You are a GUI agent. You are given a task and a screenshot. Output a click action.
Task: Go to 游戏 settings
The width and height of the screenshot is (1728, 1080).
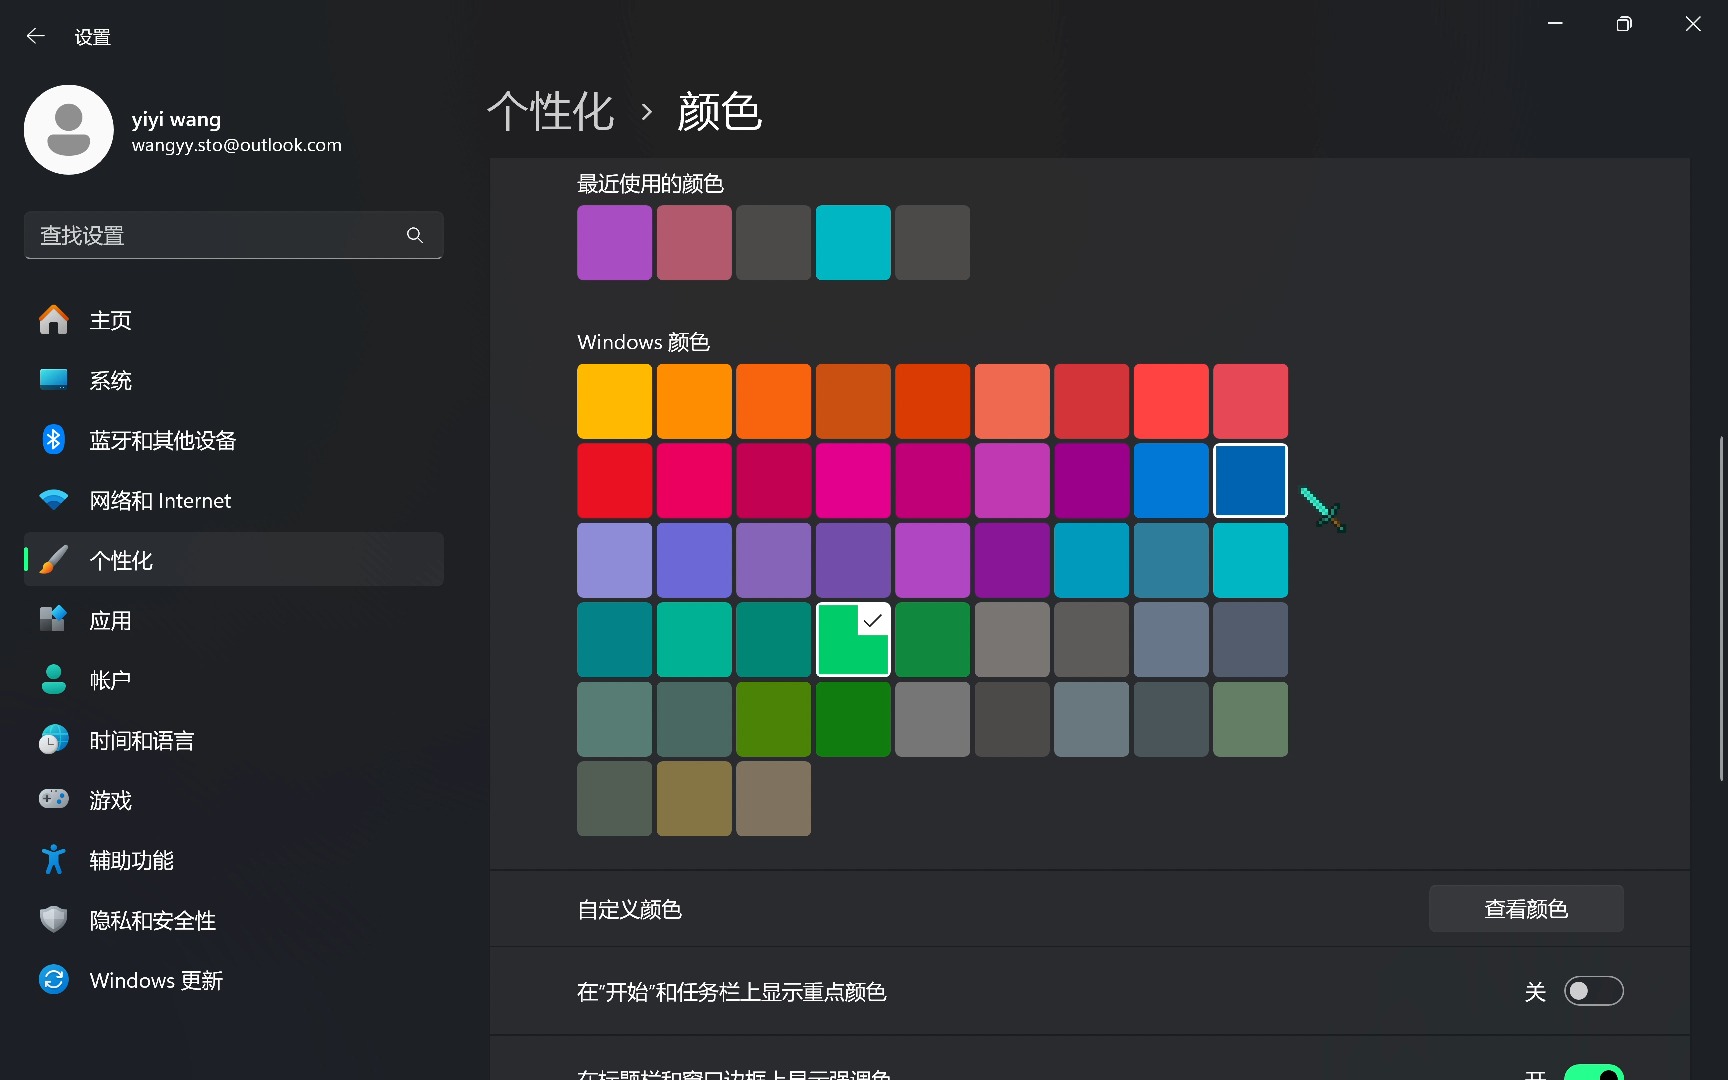[234, 800]
